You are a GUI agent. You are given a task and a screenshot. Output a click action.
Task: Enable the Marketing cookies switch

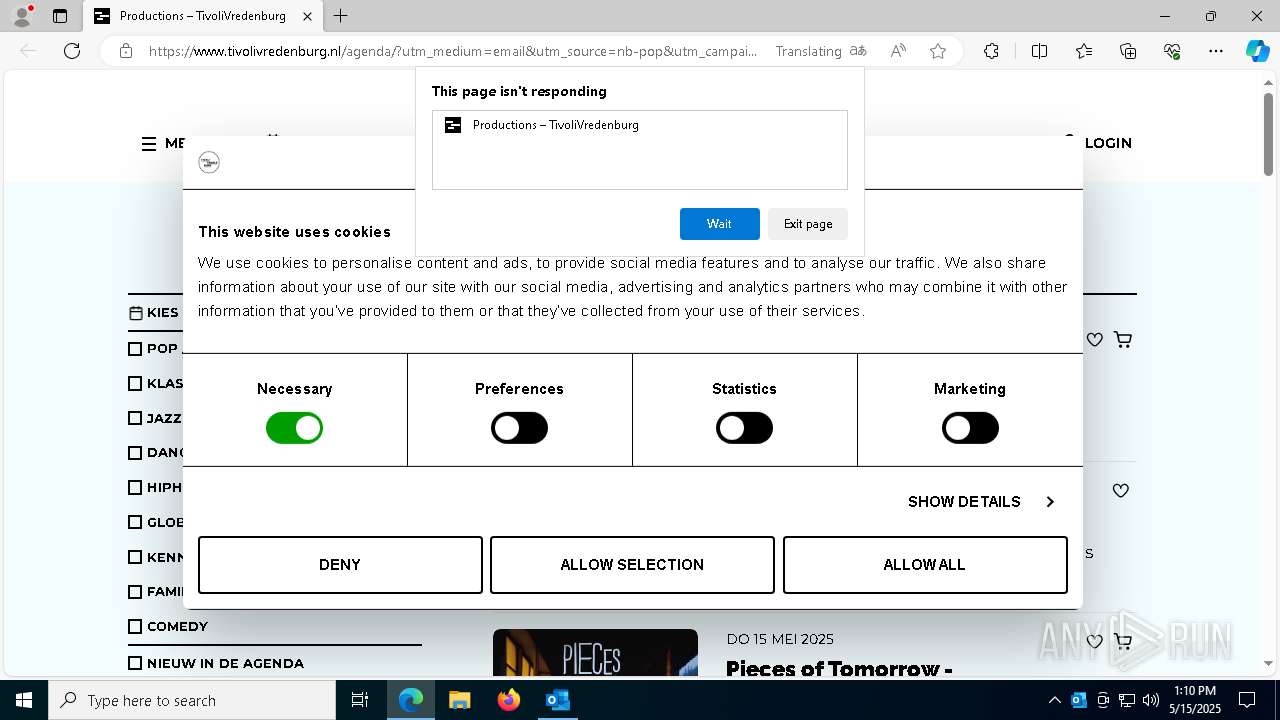970,428
